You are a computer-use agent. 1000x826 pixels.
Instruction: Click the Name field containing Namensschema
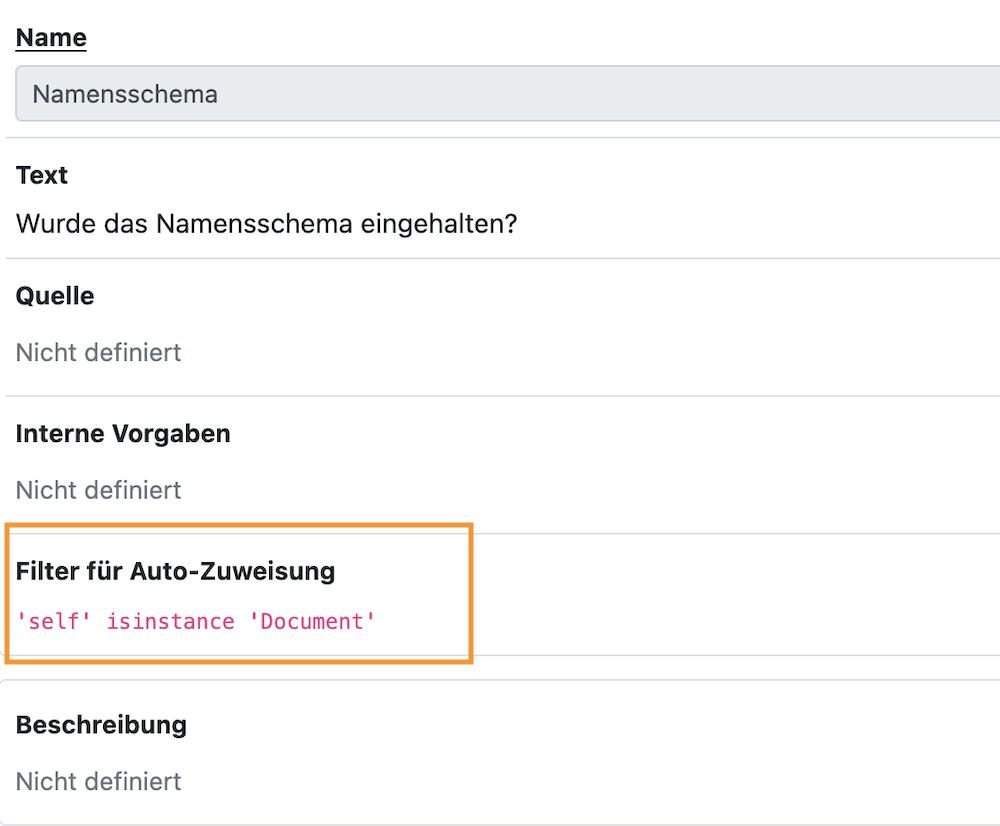pos(500,94)
